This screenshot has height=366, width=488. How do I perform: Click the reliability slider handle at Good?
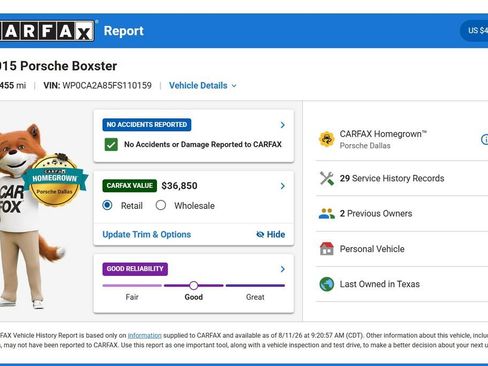pyautogui.click(x=194, y=285)
